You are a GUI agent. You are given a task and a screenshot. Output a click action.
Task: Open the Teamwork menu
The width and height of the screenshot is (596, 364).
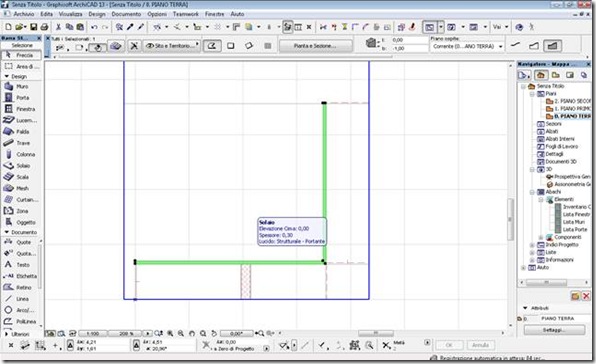click(x=185, y=14)
